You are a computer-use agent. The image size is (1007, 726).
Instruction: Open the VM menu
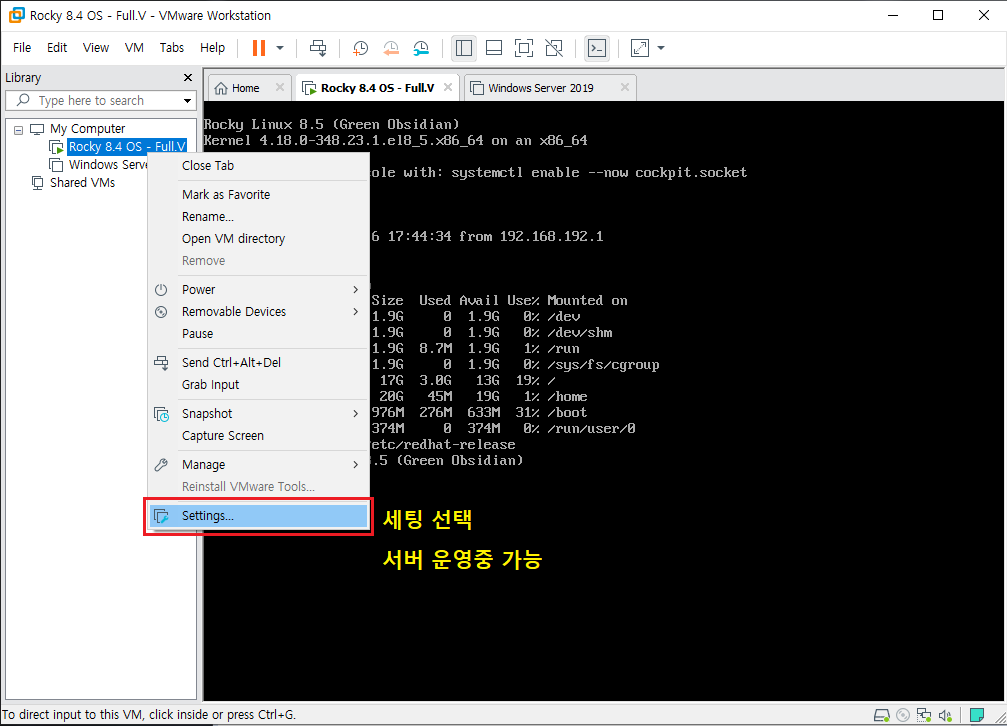point(134,48)
